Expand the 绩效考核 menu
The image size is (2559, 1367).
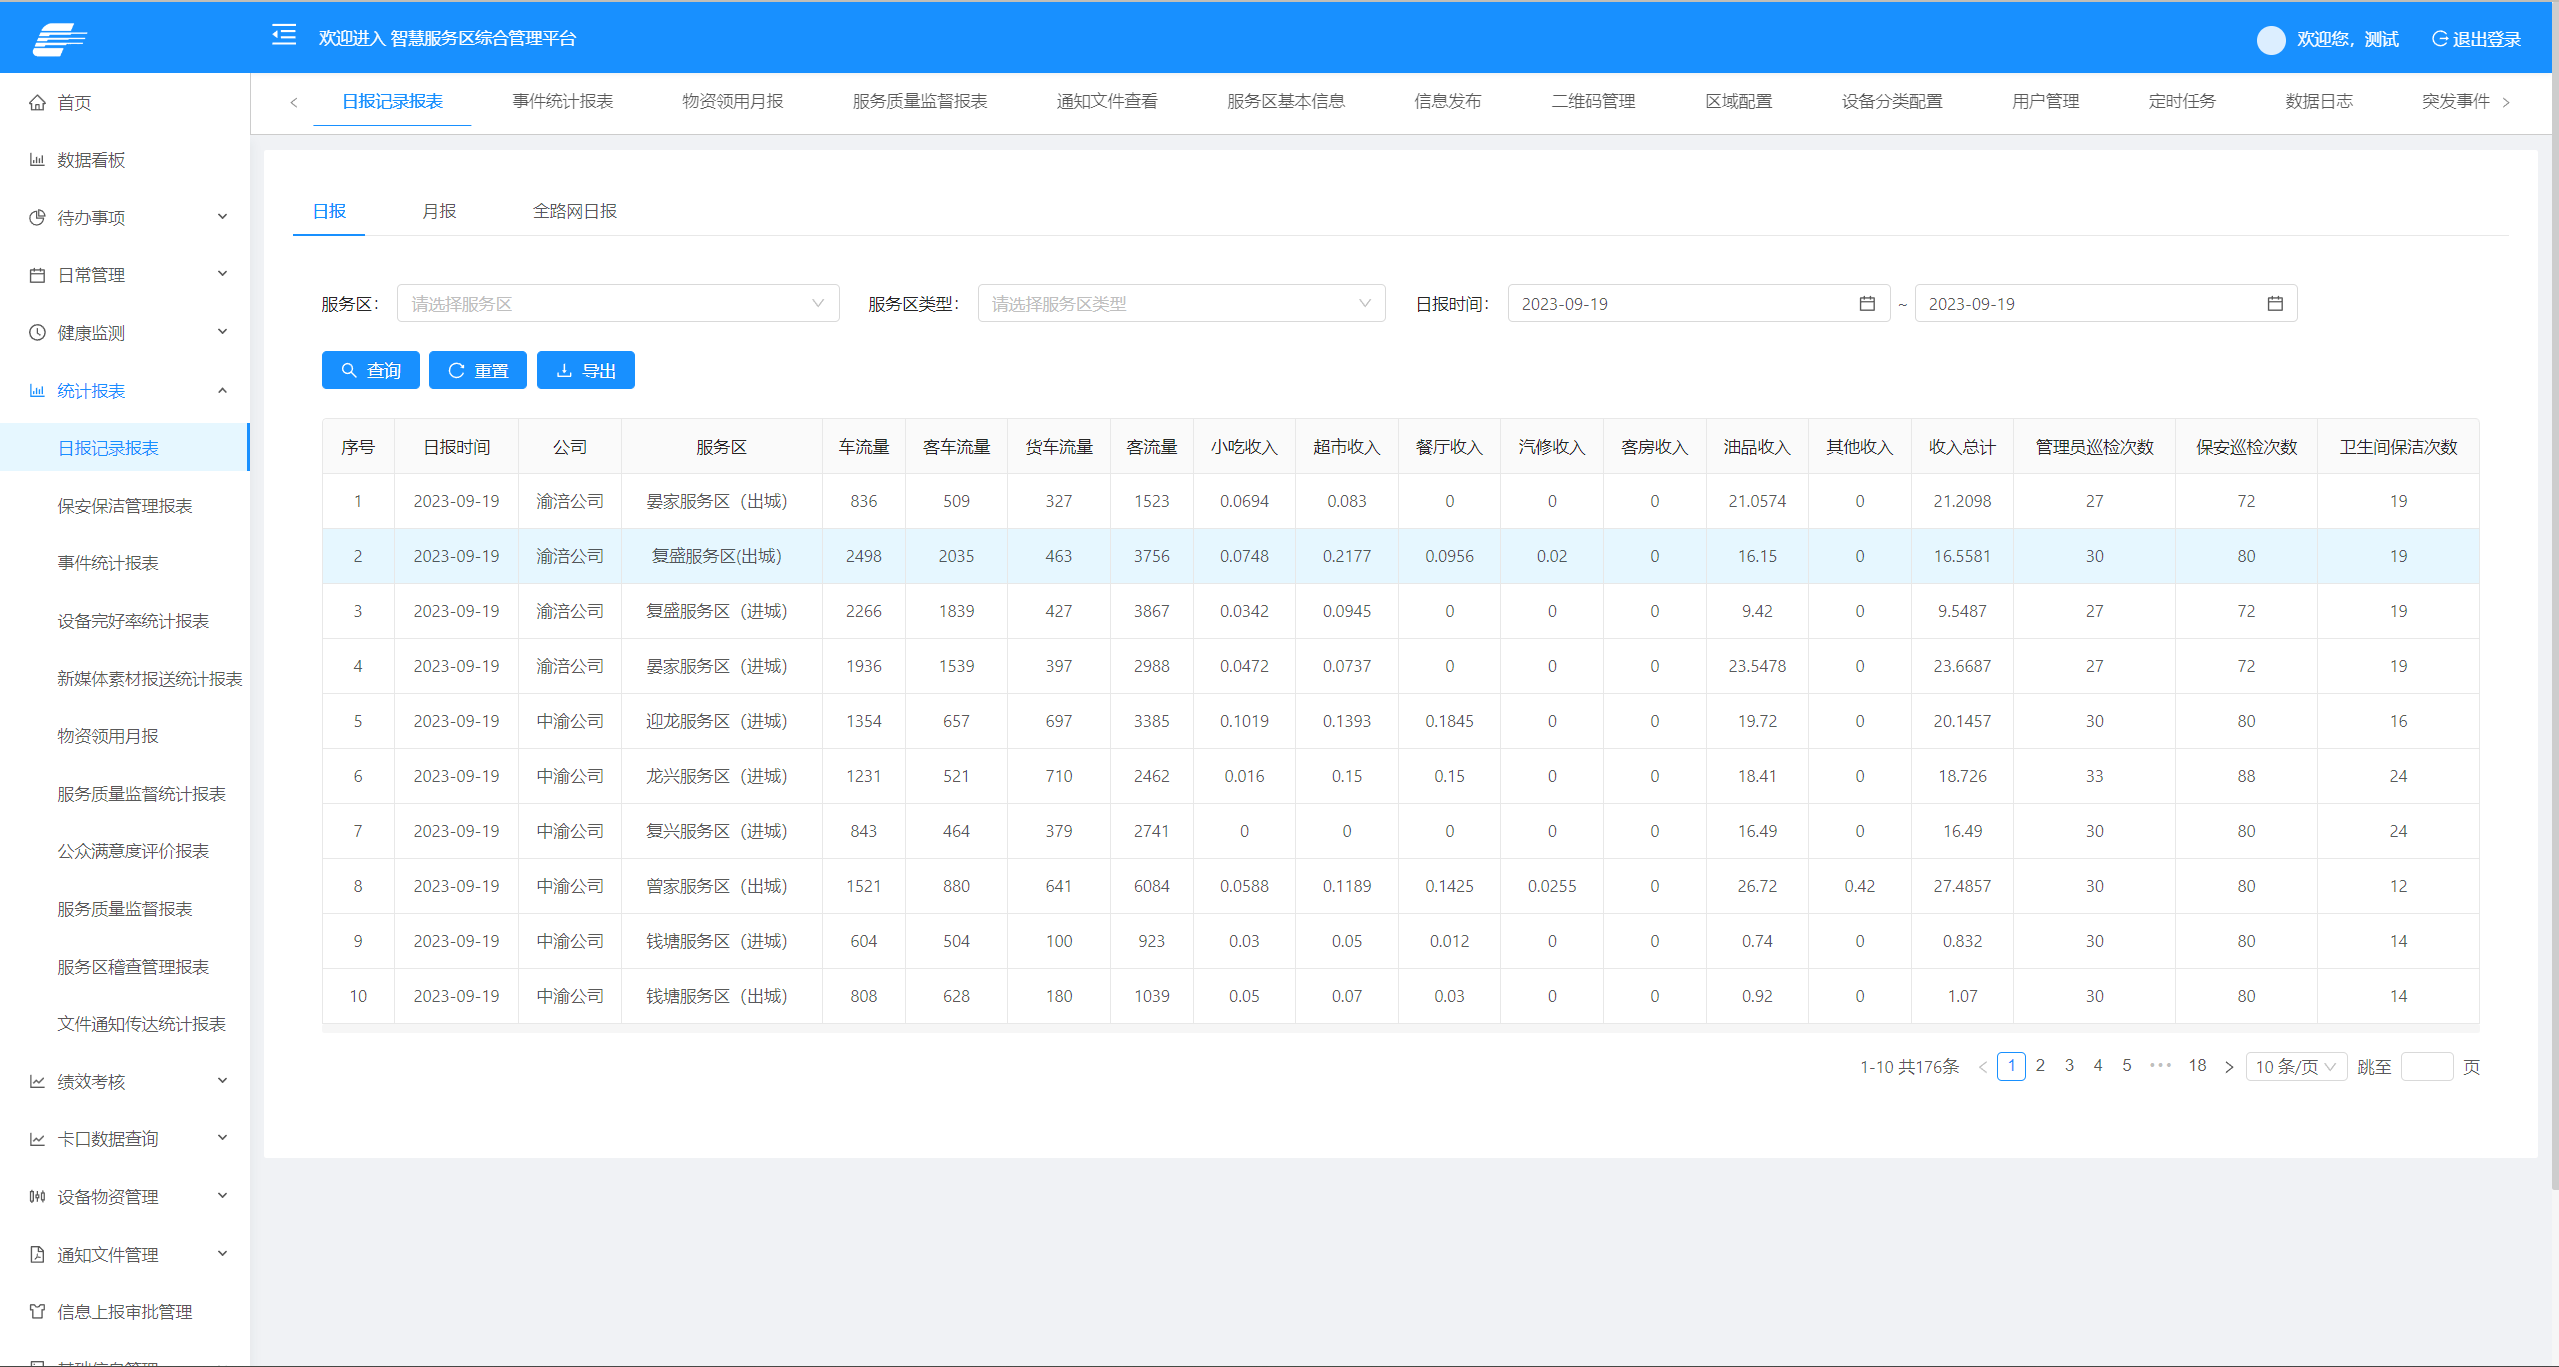tap(125, 1081)
